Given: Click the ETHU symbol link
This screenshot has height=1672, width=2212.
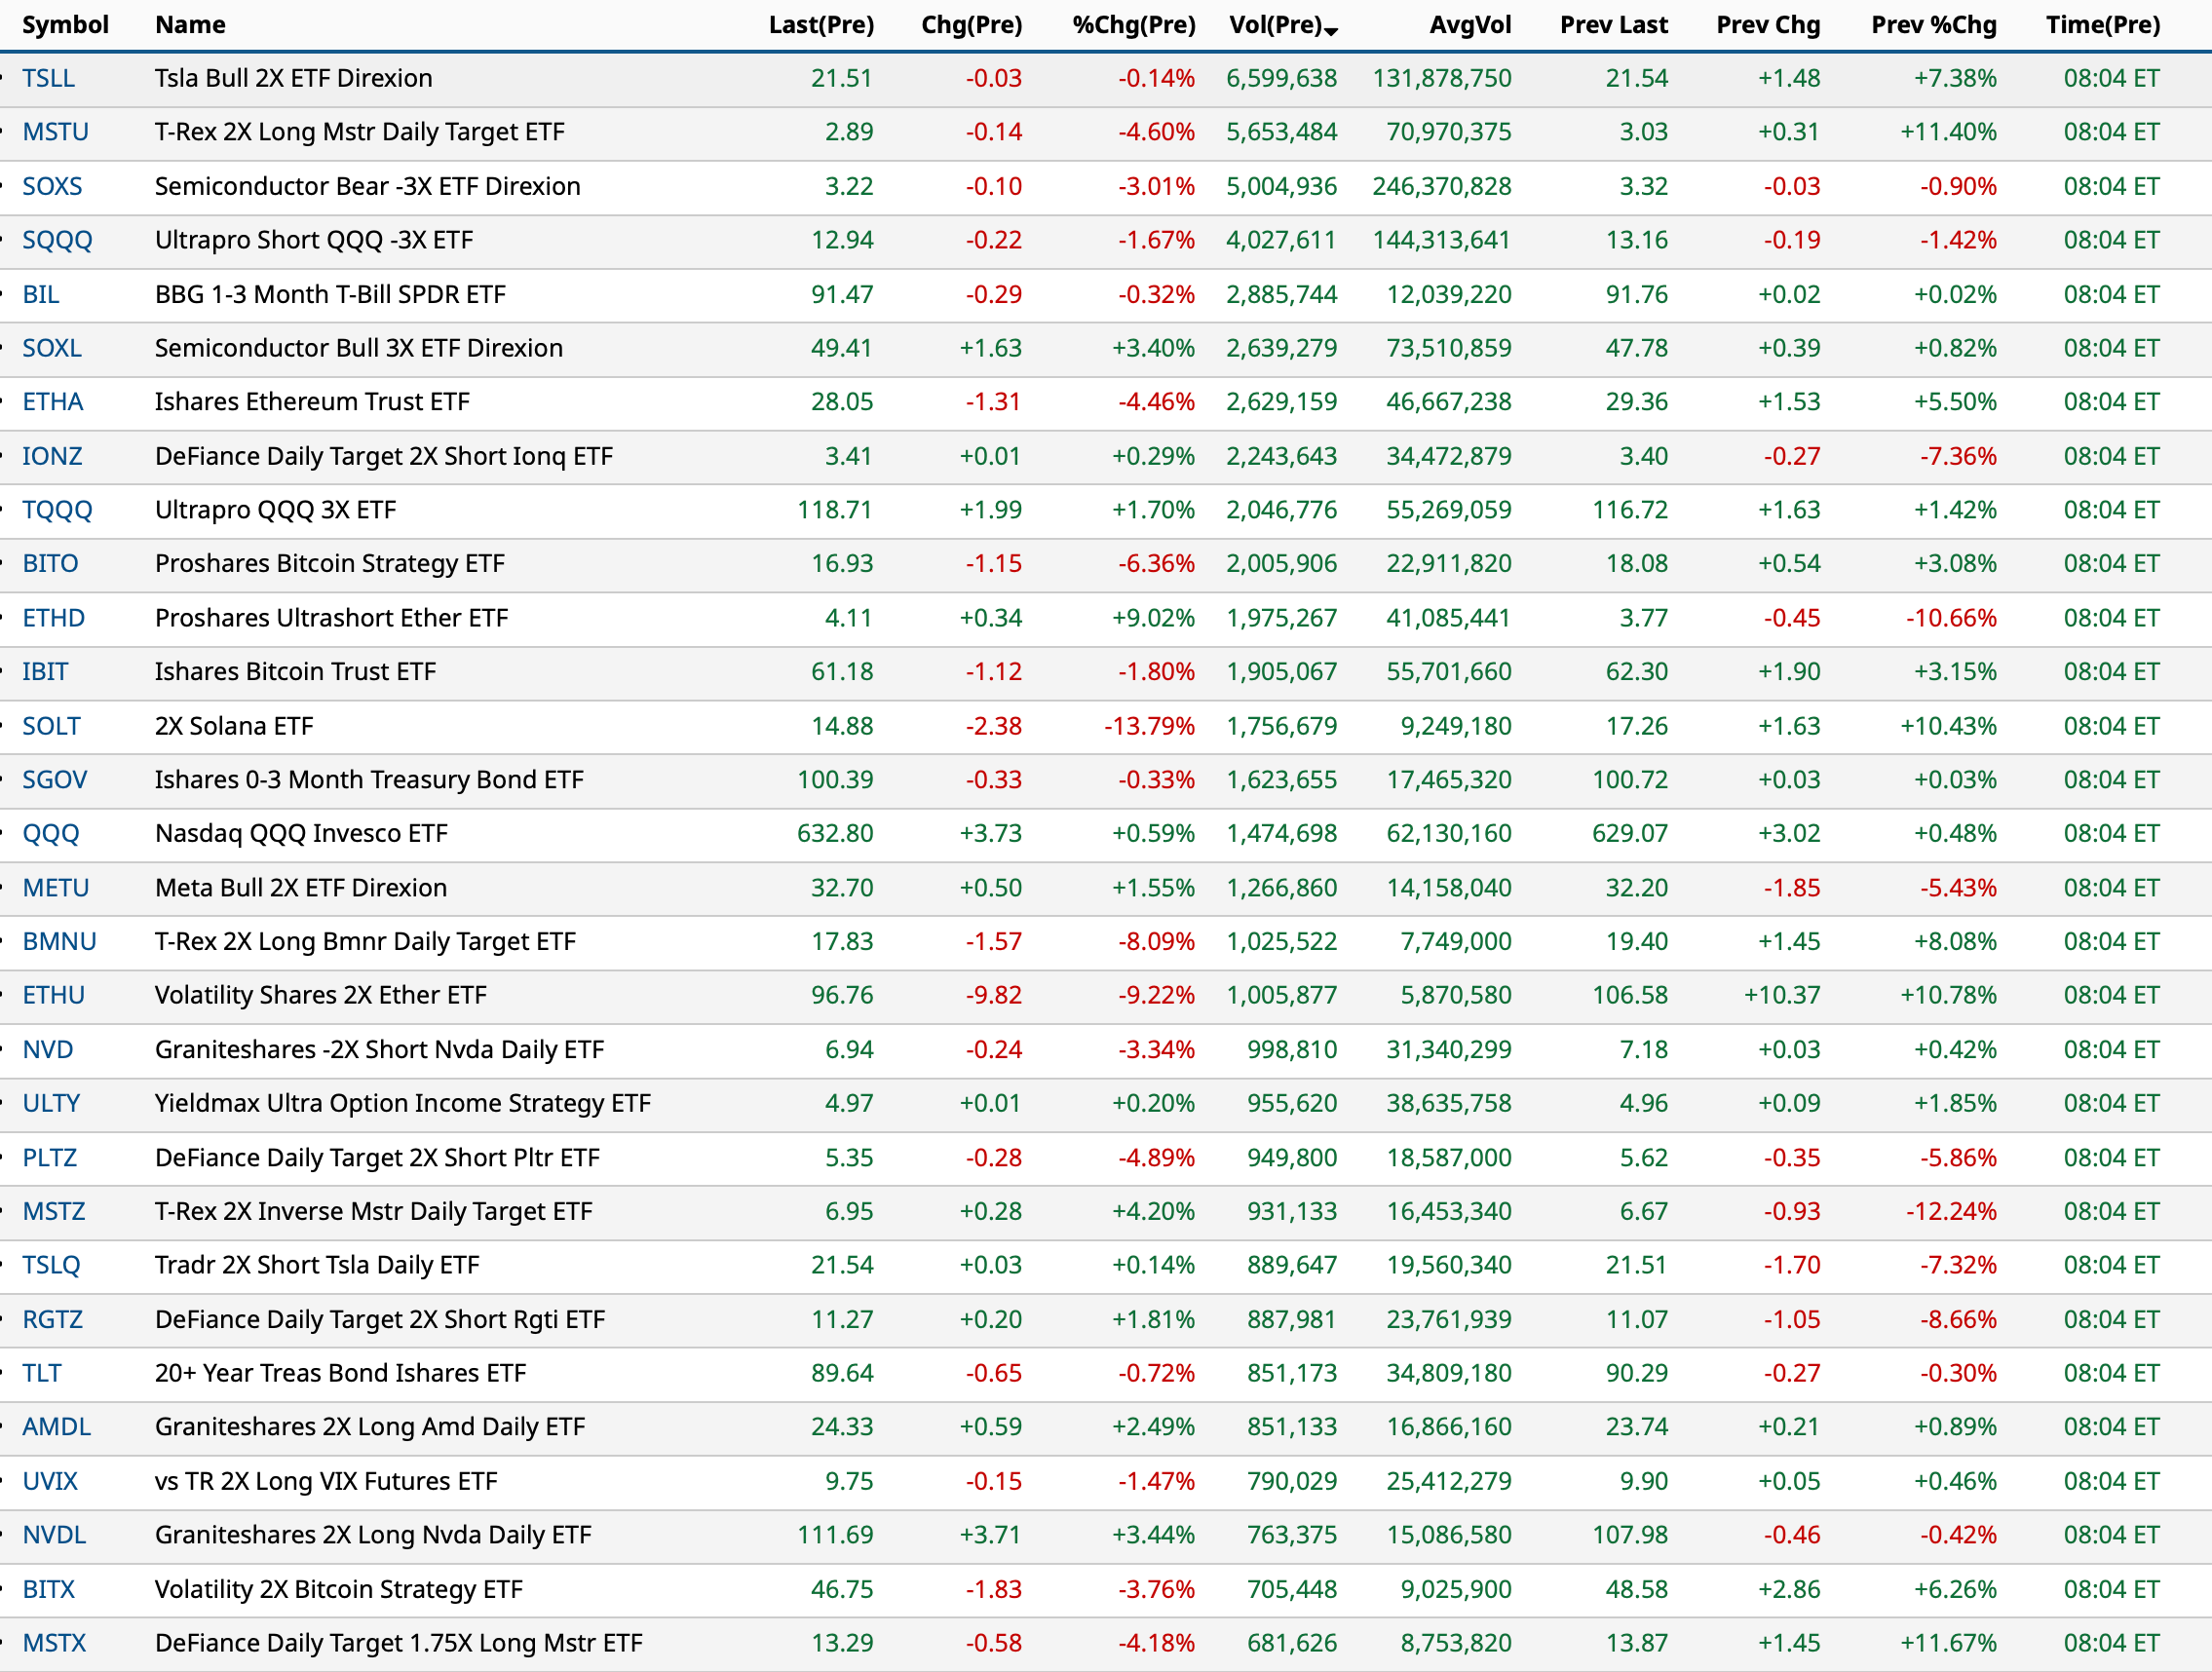Looking at the screenshot, I should tap(53, 996).
